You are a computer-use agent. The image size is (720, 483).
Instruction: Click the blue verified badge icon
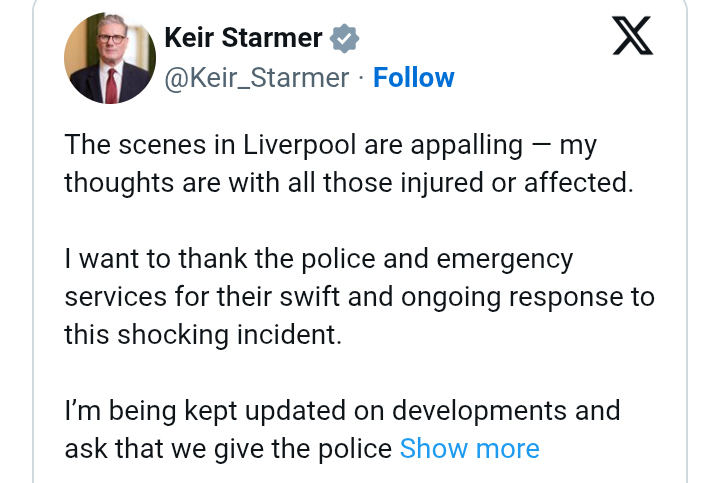[344, 38]
